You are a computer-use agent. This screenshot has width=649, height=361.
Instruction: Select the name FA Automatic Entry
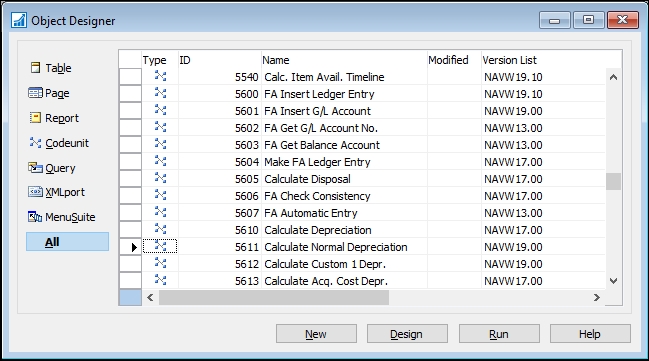[310, 213]
